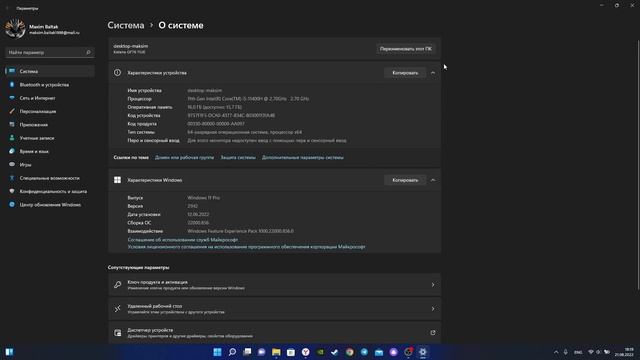
Task: Copy device characteristics with Копировать
Action: coord(405,73)
